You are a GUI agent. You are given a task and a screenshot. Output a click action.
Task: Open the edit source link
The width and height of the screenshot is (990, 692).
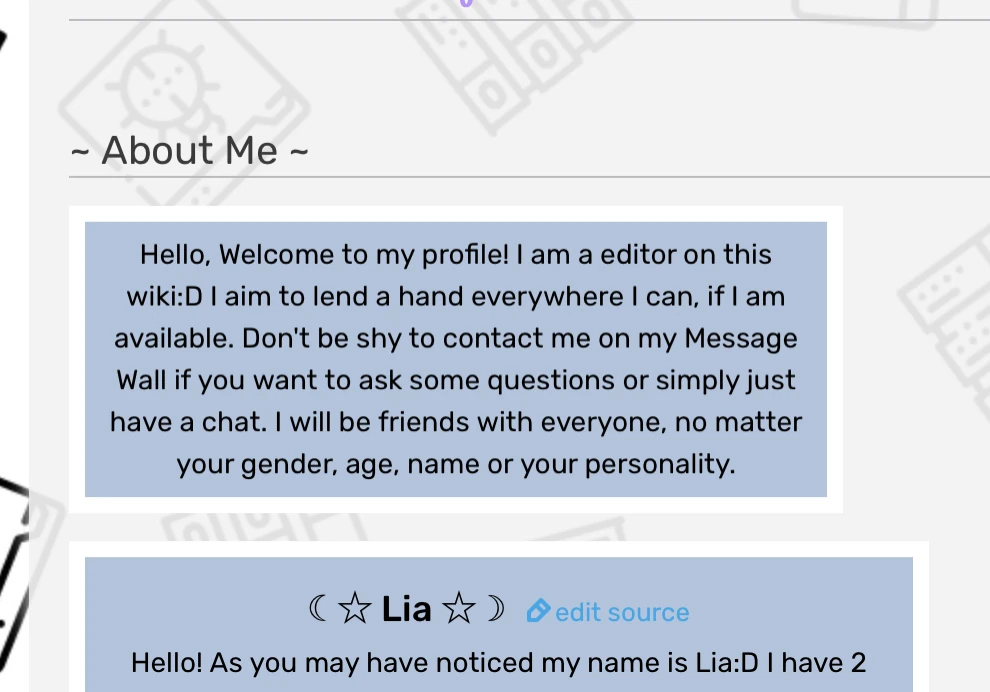point(621,612)
